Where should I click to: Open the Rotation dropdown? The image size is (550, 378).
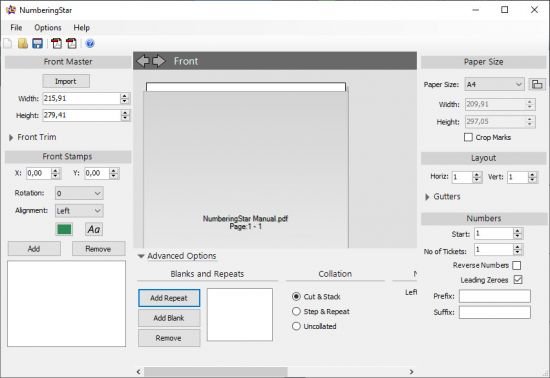point(79,193)
